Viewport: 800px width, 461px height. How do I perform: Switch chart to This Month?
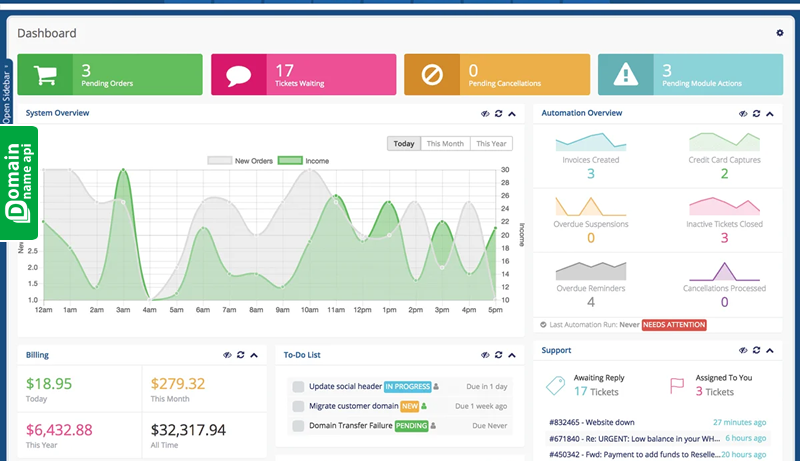pyautogui.click(x=445, y=144)
